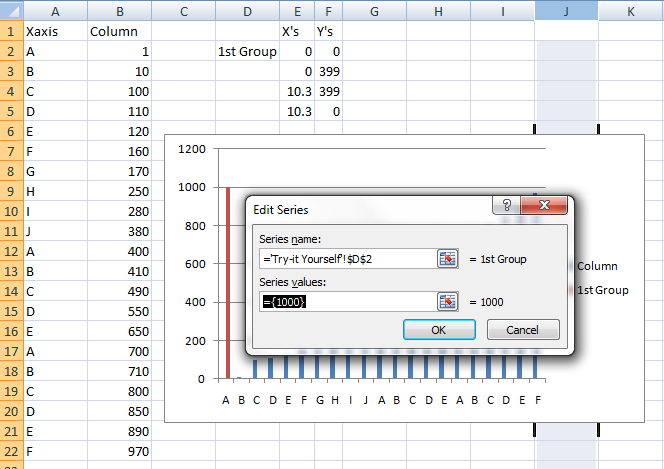Select column B header
The width and height of the screenshot is (664, 469).
(119, 11)
